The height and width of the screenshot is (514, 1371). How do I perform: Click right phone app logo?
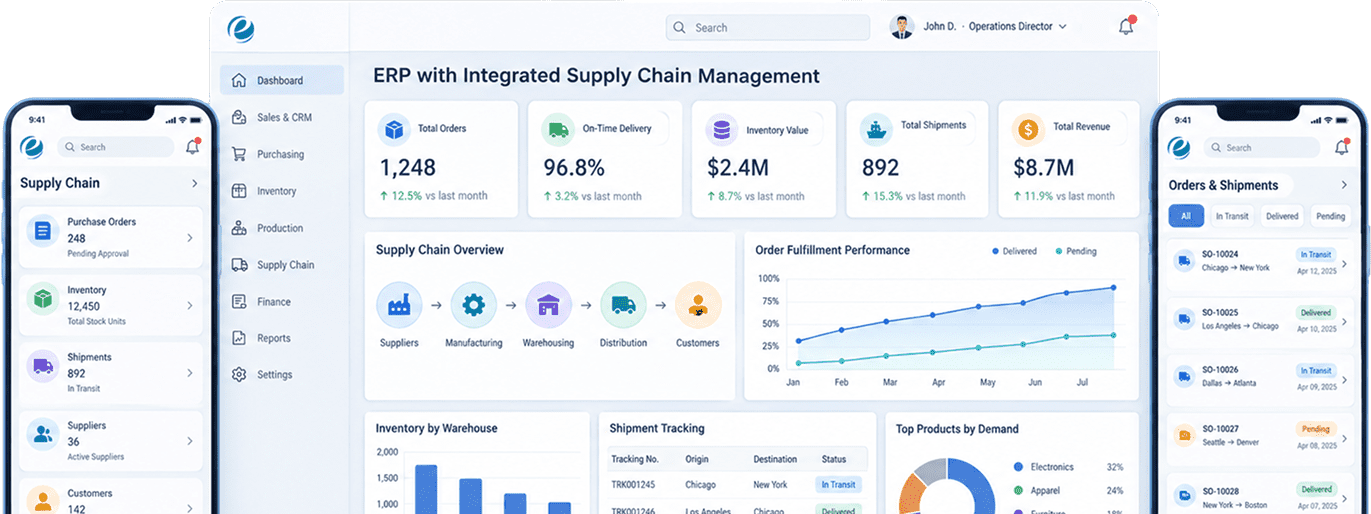(x=1179, y=147)
